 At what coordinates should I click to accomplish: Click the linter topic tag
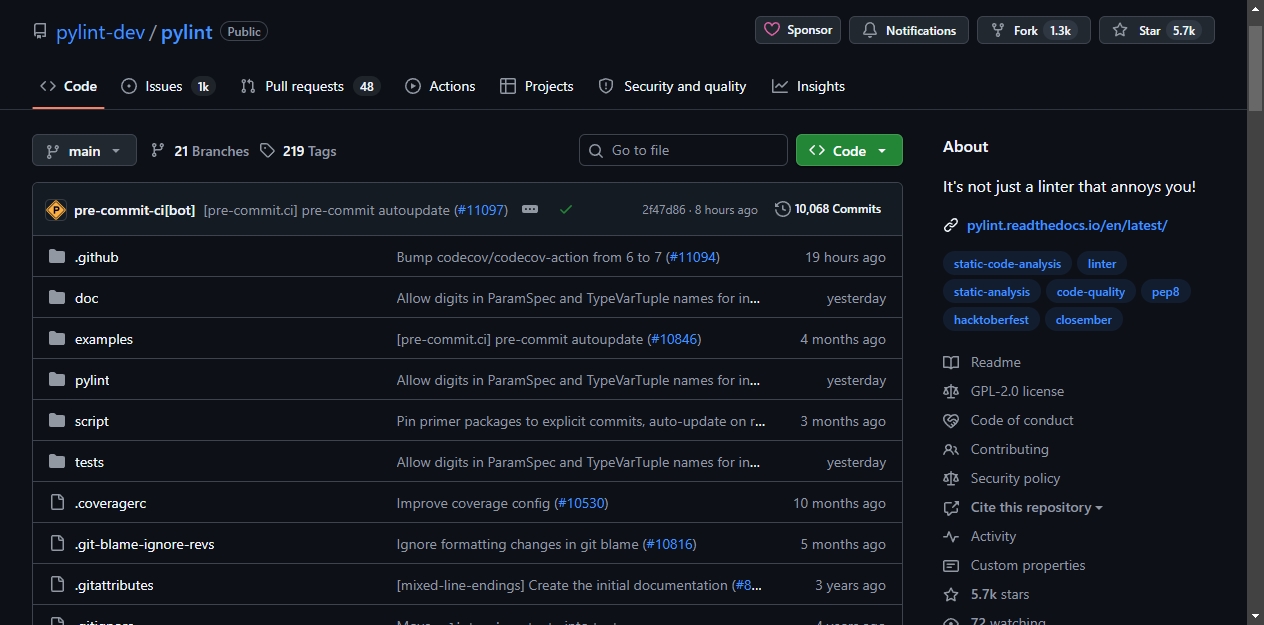coord(1102,264)
